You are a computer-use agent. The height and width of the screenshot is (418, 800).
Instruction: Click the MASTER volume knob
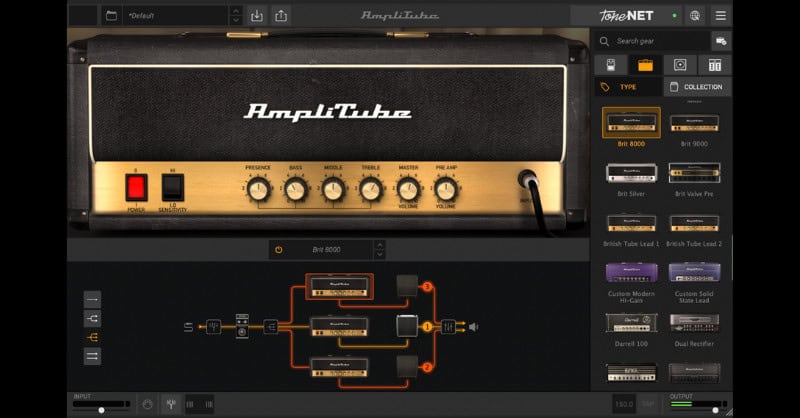[408, 189]
